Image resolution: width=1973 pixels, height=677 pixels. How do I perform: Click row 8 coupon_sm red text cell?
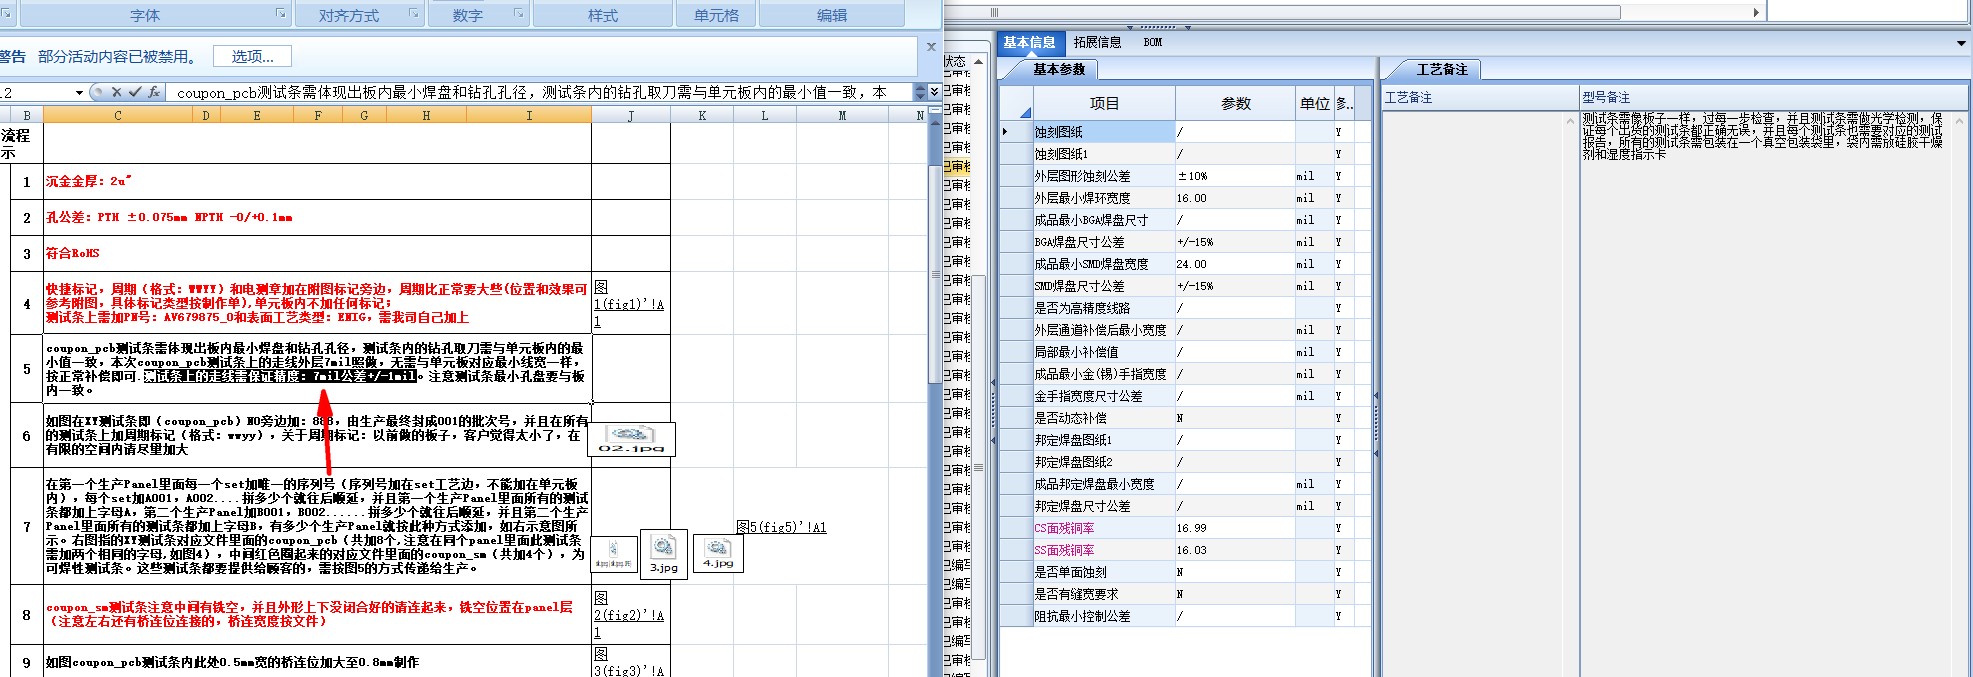(317, 614)
